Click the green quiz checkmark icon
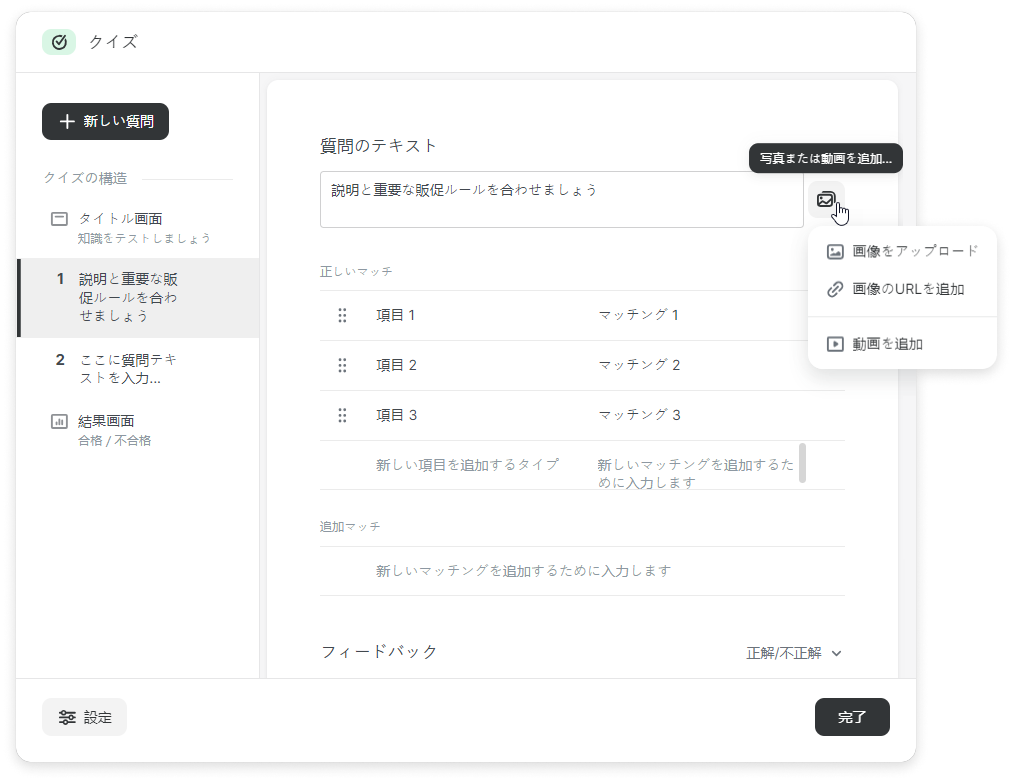The height and width of the screenshot is (782, 1012). [59, 42]
